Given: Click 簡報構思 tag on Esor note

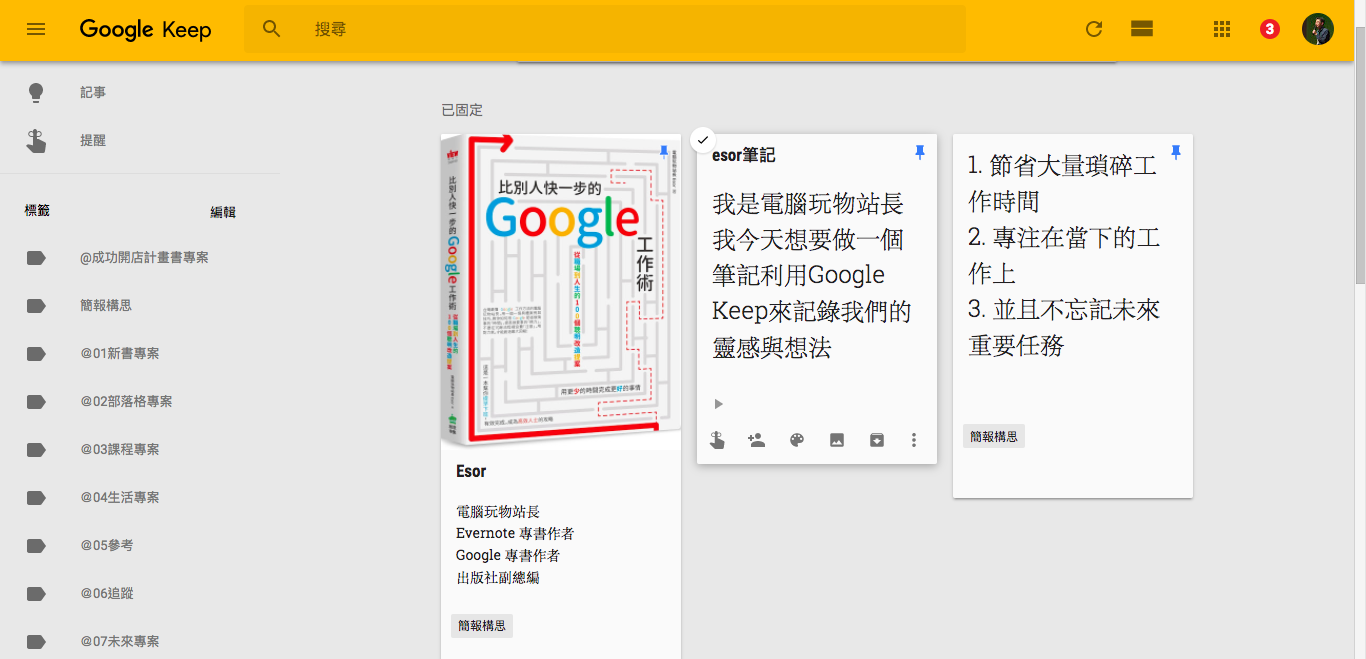Looking at the screenshot, I should pyautogui.click(x=482, y=626).
